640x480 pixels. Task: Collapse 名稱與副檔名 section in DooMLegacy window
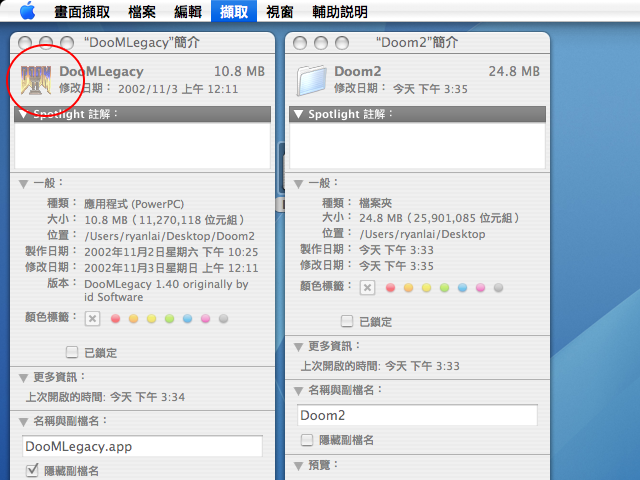pyautogui.click(x=23, y=422)
